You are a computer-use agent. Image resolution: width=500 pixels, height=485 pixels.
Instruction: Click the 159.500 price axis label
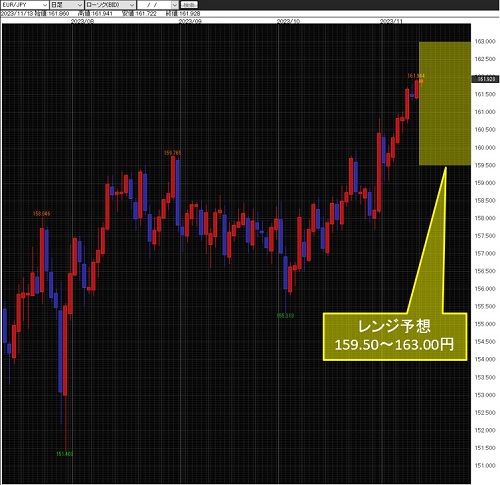pyautogui.click(x=485, y=165)
